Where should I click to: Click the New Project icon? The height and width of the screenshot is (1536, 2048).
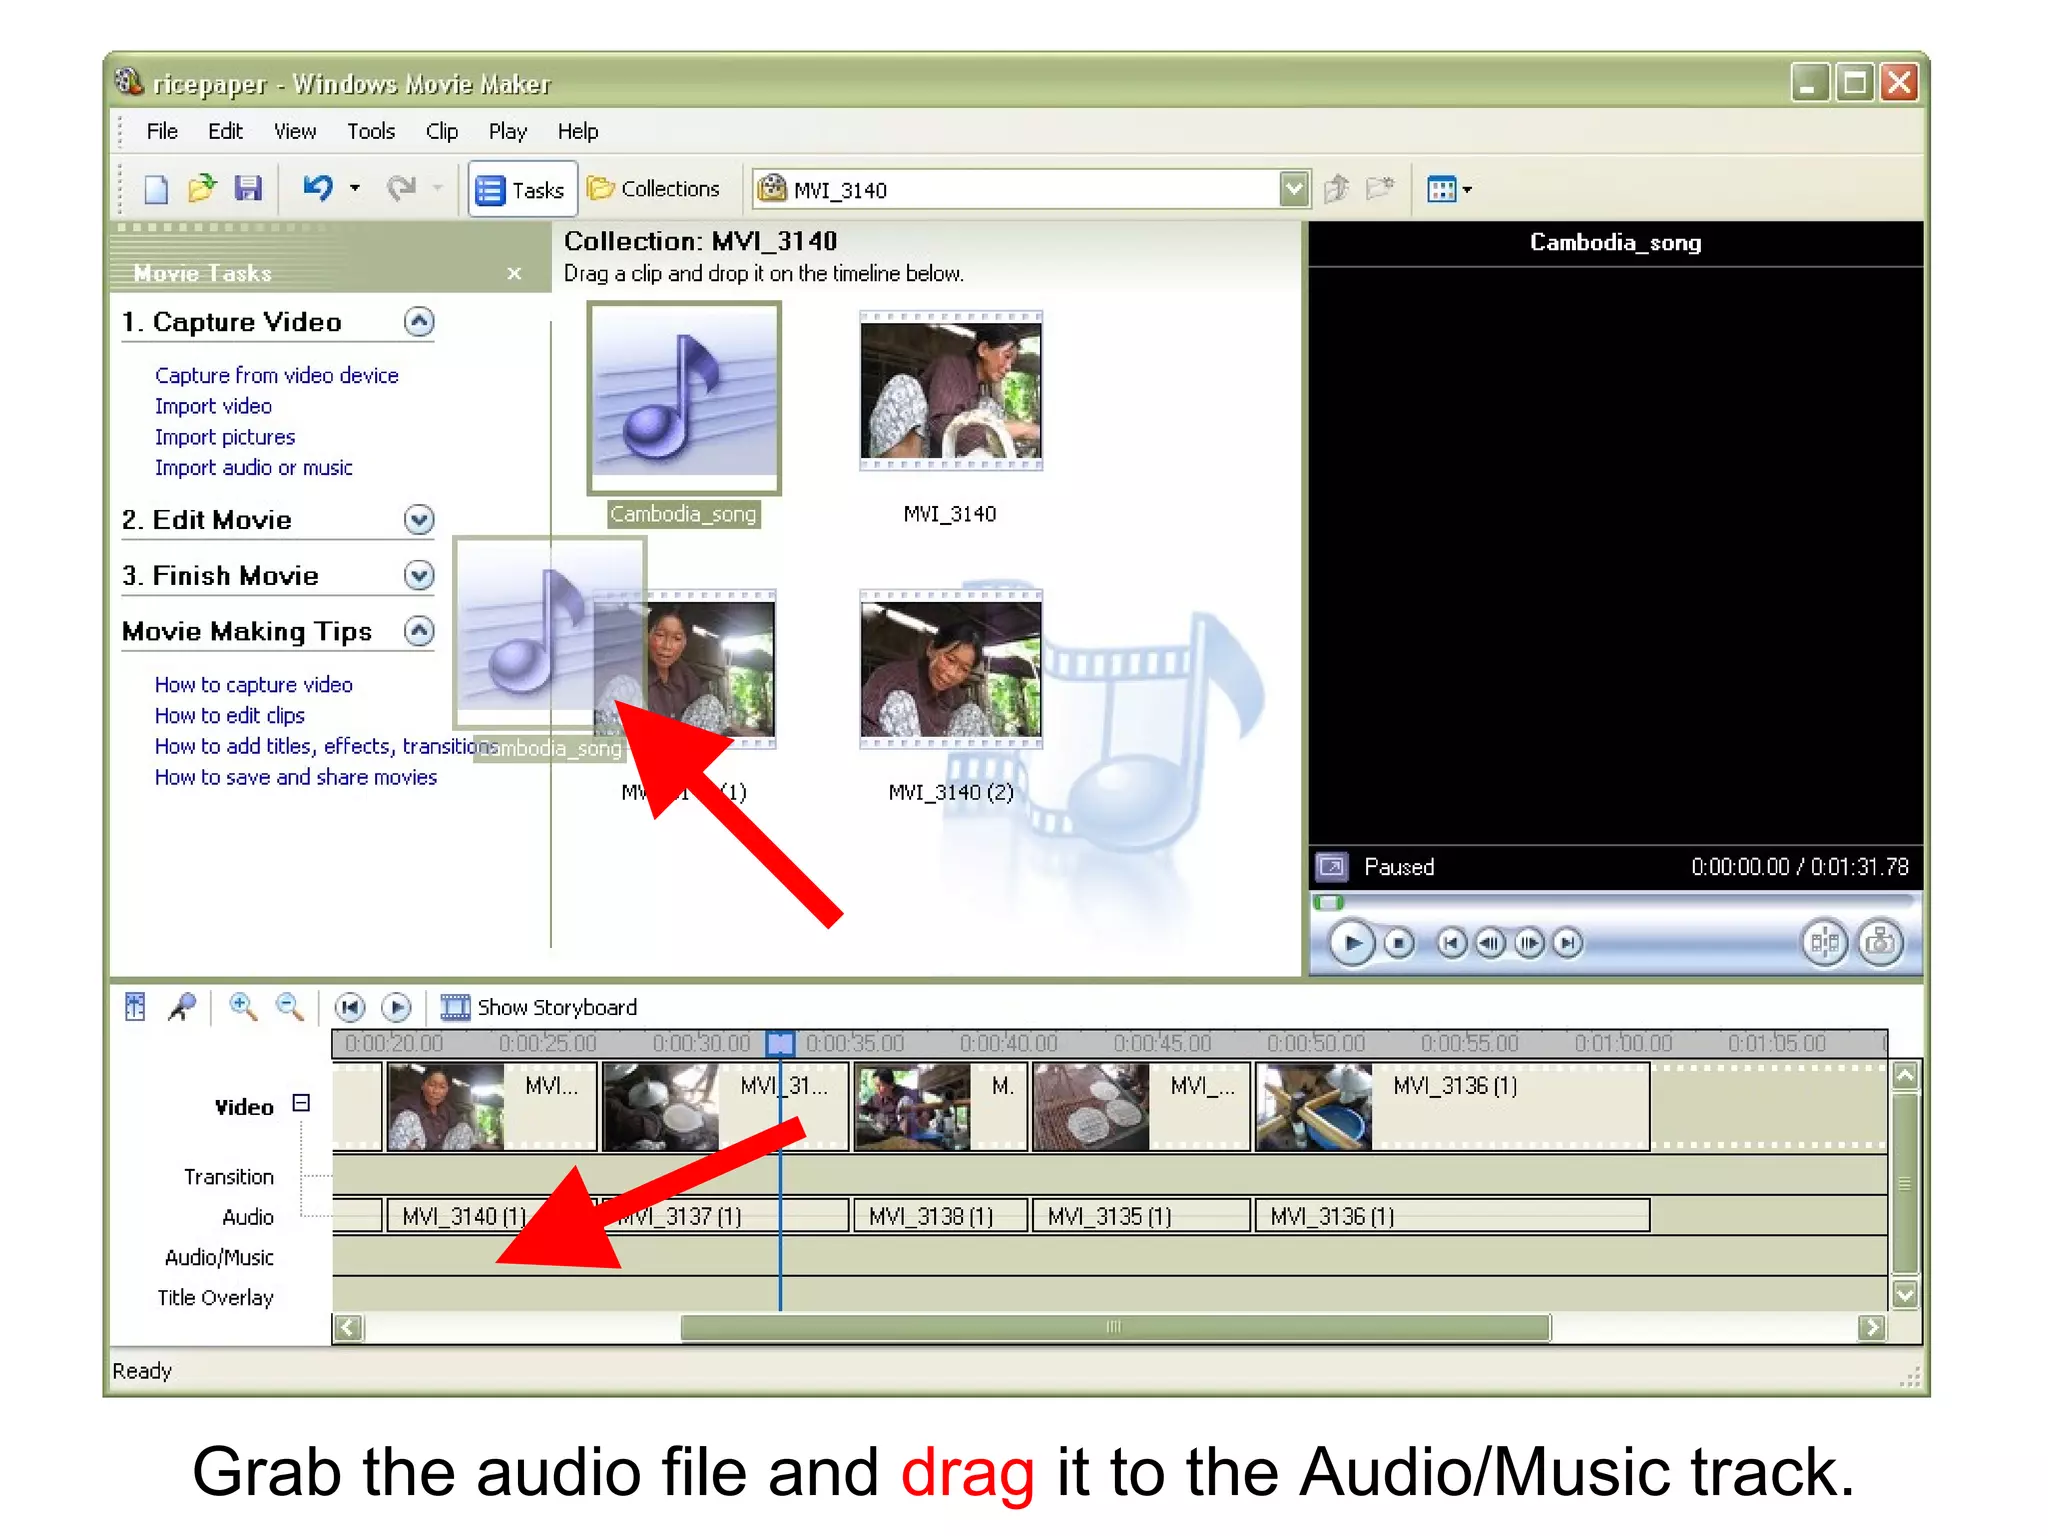click(156, 189)
